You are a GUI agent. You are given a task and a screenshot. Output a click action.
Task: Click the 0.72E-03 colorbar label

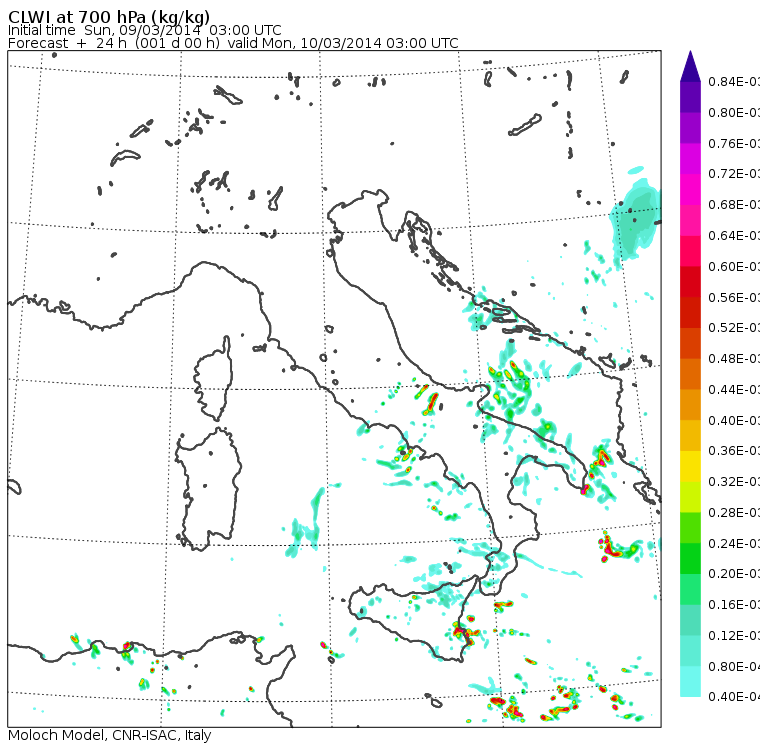pyautogui.click(x=734, y=174)
